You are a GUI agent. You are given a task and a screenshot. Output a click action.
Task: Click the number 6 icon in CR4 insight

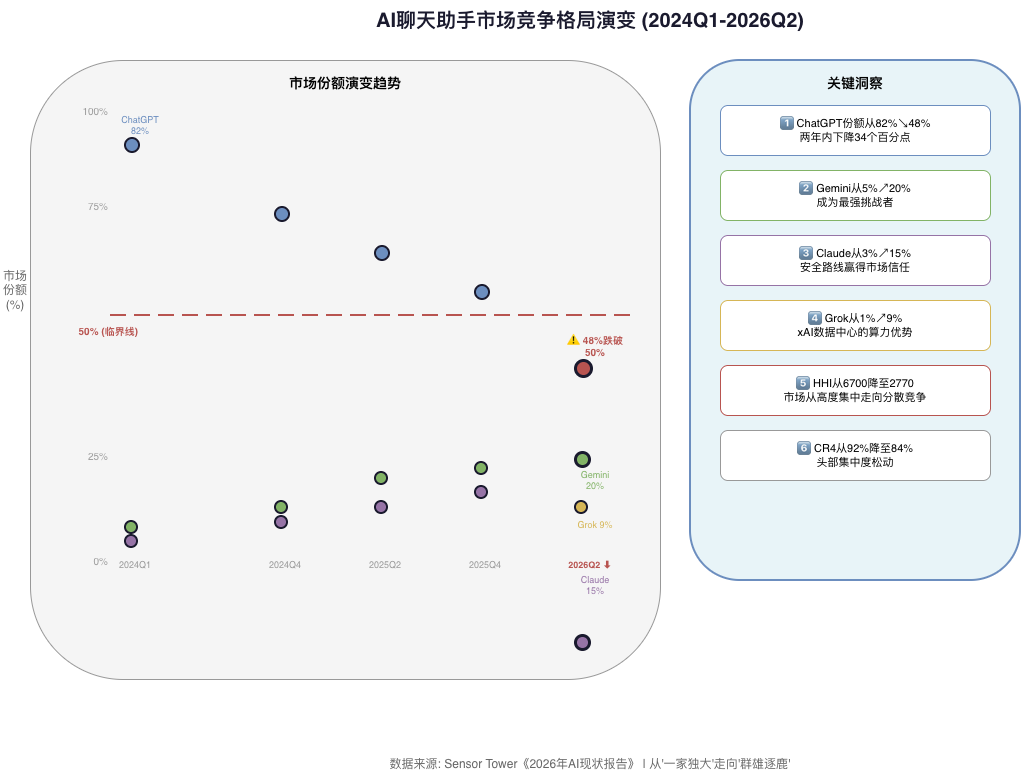point(804,448)
